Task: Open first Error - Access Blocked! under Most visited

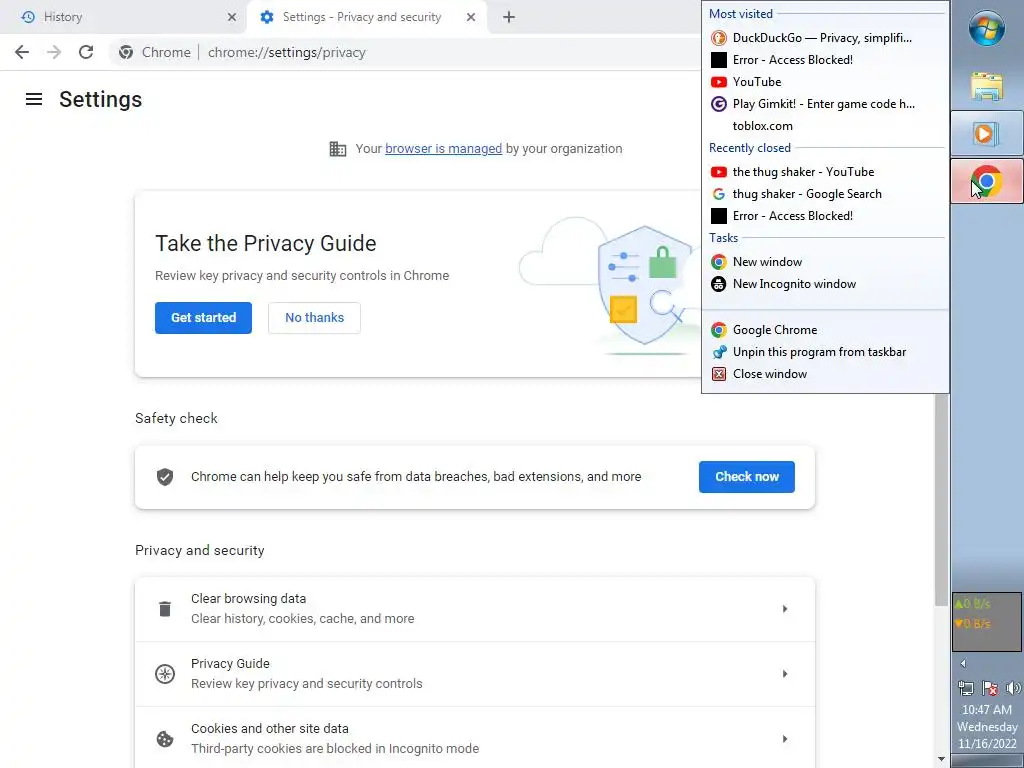Action: [825, 60]
